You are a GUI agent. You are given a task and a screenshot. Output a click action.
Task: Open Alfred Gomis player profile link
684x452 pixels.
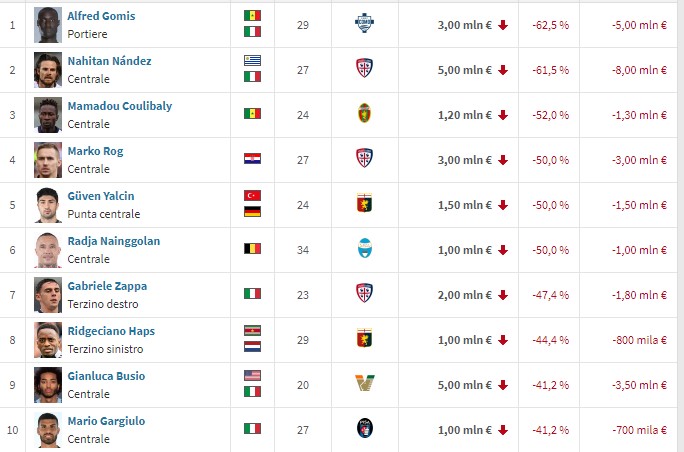pyautogui.click(x=101, y=16)
